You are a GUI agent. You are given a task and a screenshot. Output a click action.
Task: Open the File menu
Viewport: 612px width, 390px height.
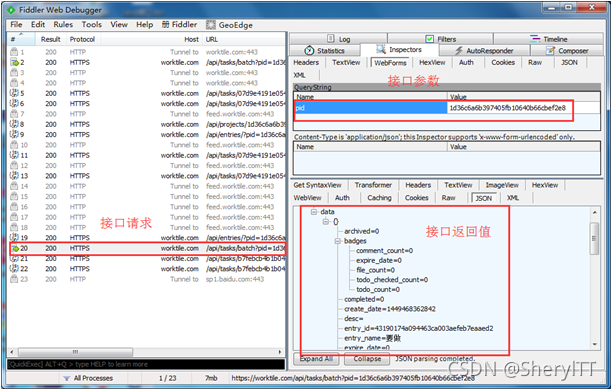point(16,25)
